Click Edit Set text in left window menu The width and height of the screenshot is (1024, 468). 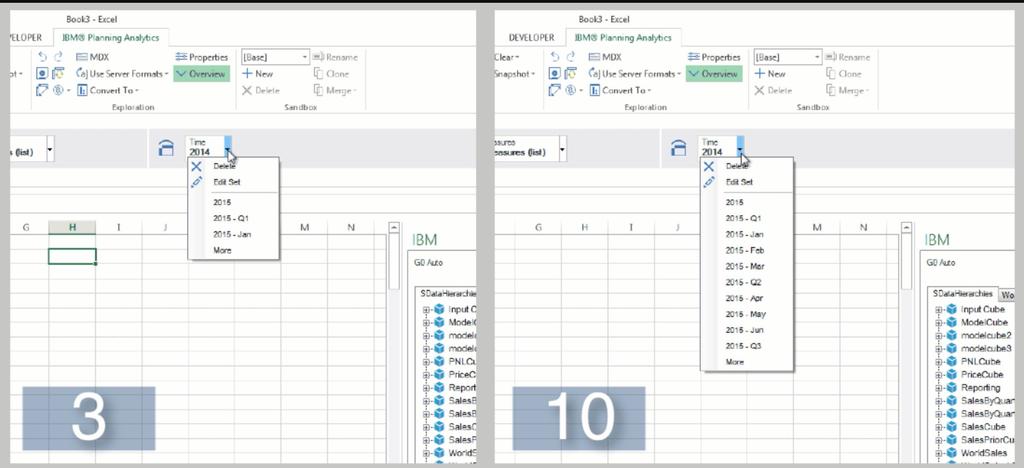(x=227, y=182)
